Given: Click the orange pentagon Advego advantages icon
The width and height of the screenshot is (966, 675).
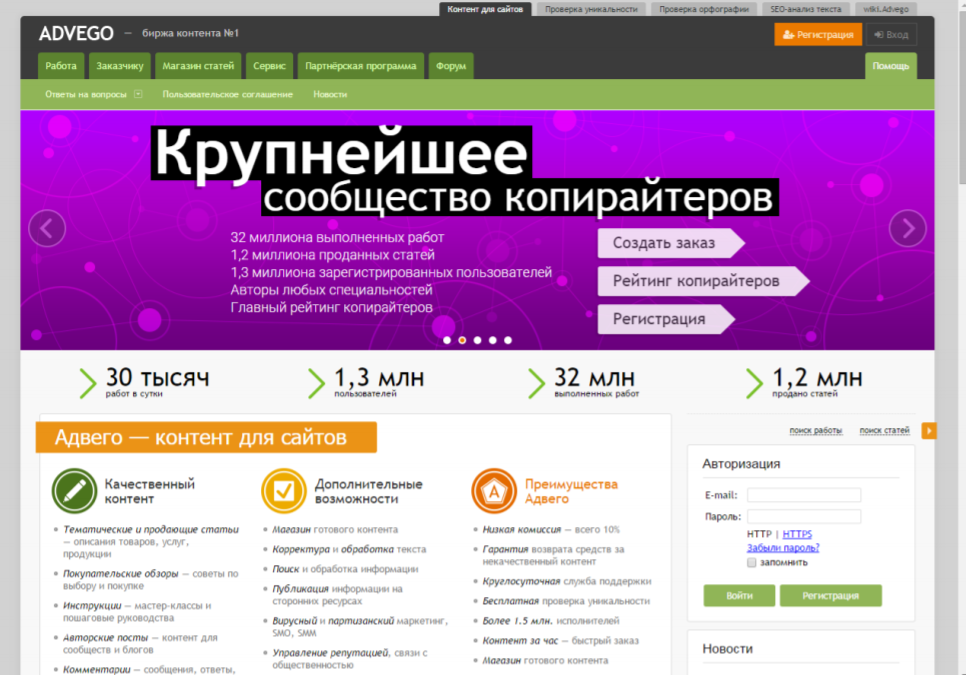Looking at the screenshot, I should (494, 491).
